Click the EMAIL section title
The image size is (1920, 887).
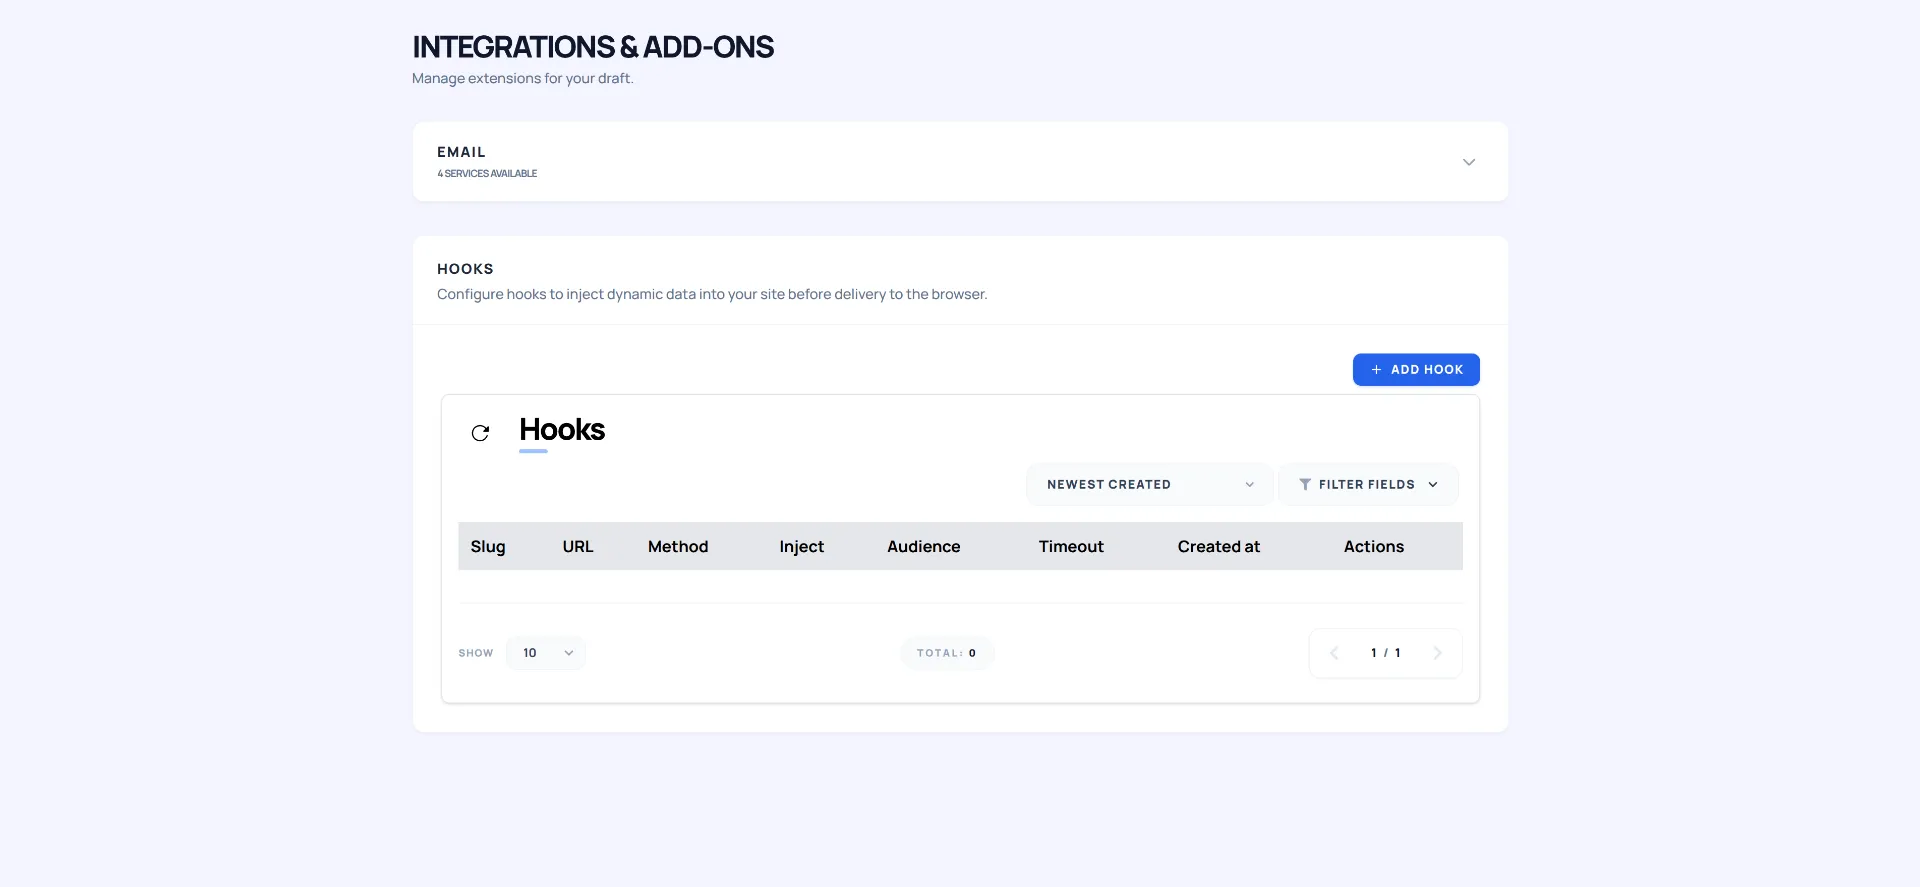(x=461, y=152)
